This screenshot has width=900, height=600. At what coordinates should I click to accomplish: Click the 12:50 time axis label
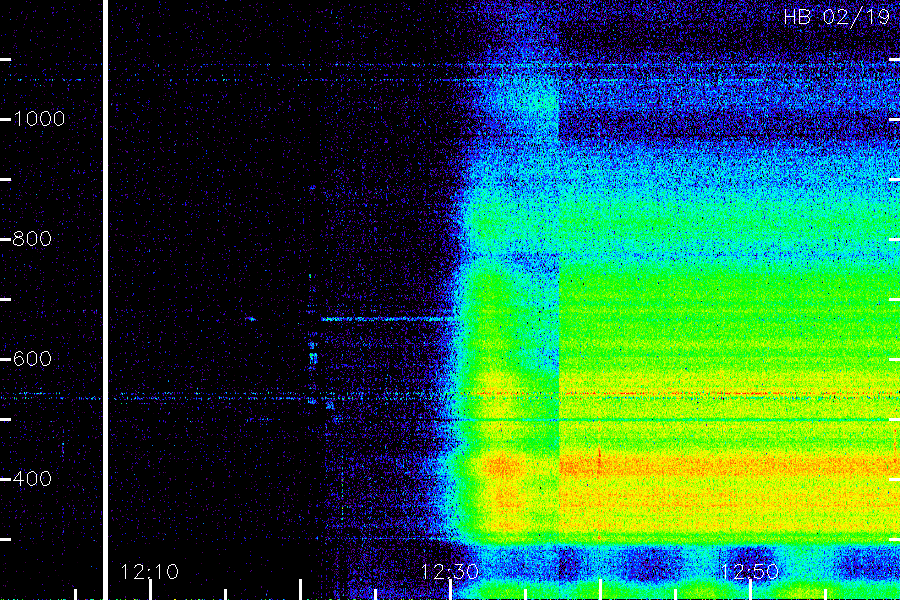coord(749,572)
